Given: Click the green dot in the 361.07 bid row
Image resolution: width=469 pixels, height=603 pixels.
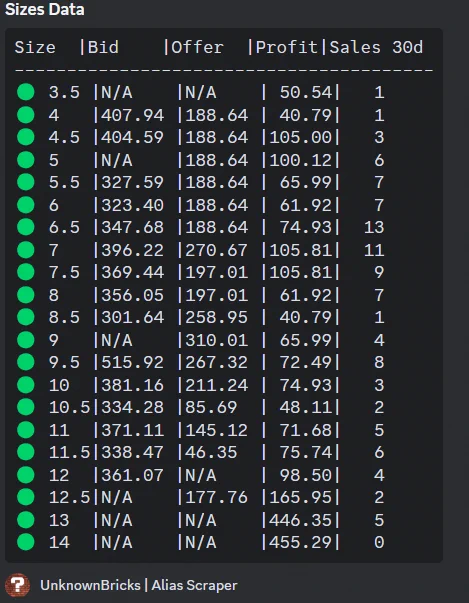Looking at the screenshot, I should pyautogui.click(x=26, y=475).
